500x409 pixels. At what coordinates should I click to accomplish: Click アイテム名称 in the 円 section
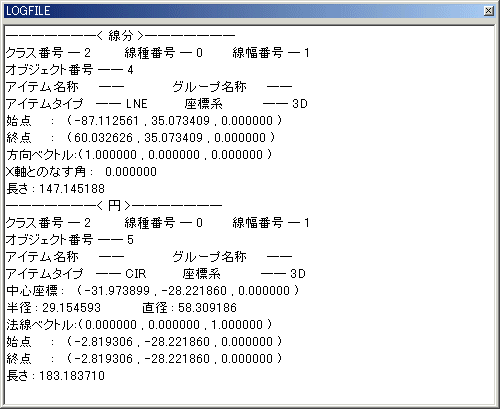tap(42, 257)
